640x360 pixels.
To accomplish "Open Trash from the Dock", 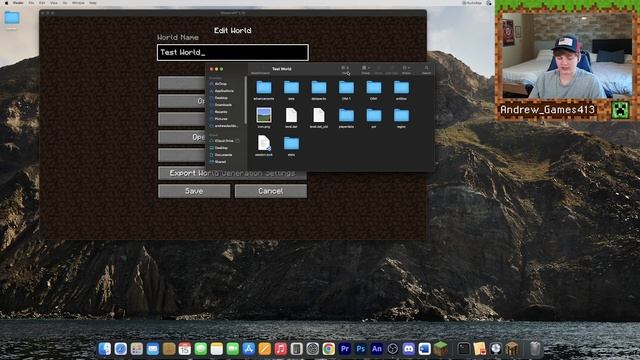I will 535,349.
